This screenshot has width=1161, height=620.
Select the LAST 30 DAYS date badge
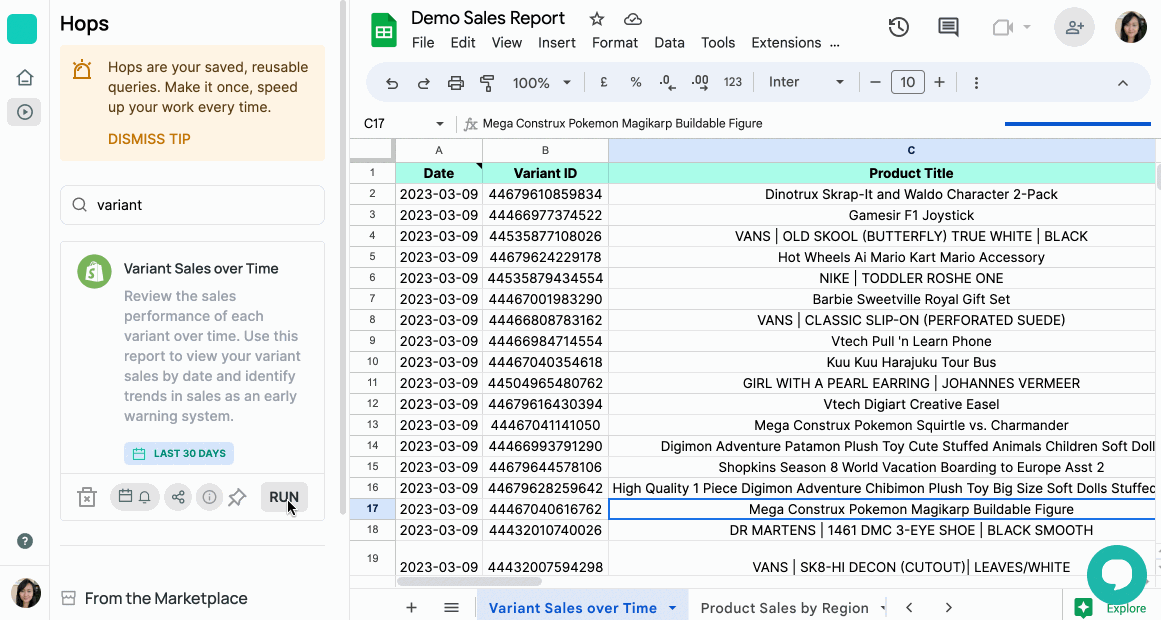[x=178, y=453]
